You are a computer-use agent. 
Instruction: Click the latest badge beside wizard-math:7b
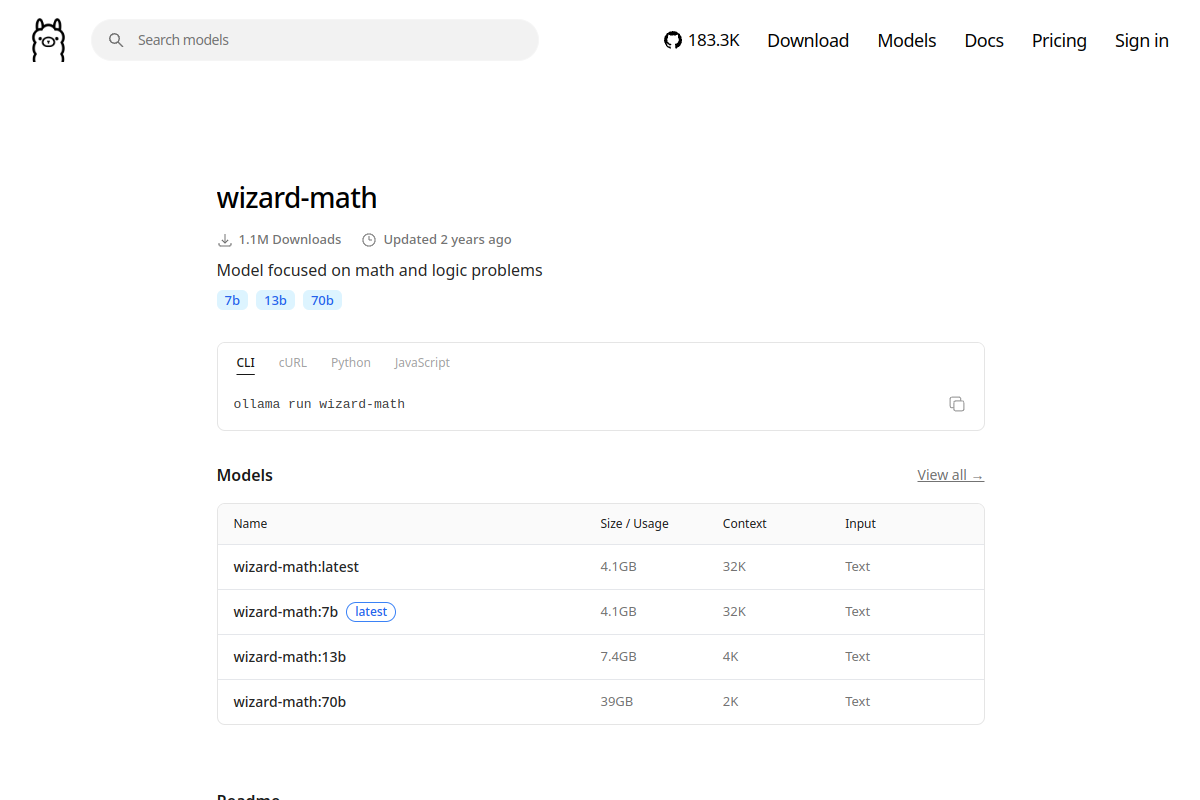371,612
